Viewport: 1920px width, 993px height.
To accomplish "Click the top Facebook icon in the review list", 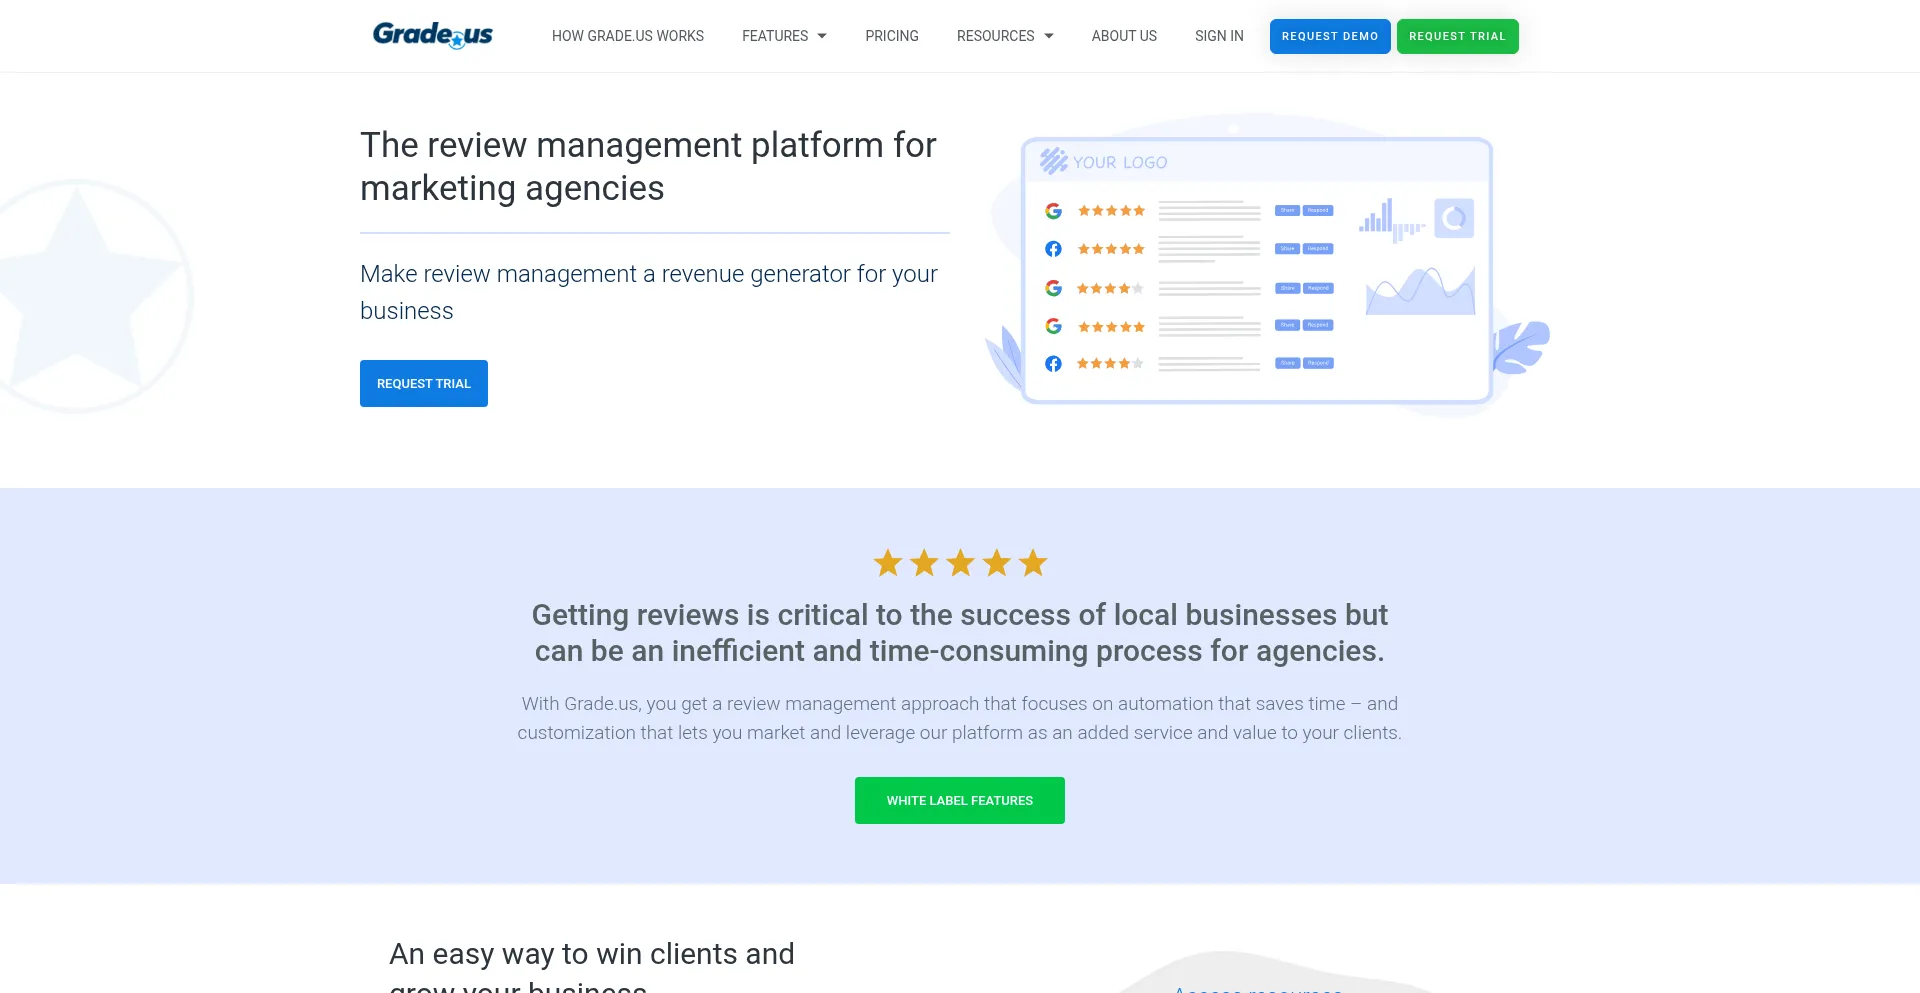I will 1053,249.
